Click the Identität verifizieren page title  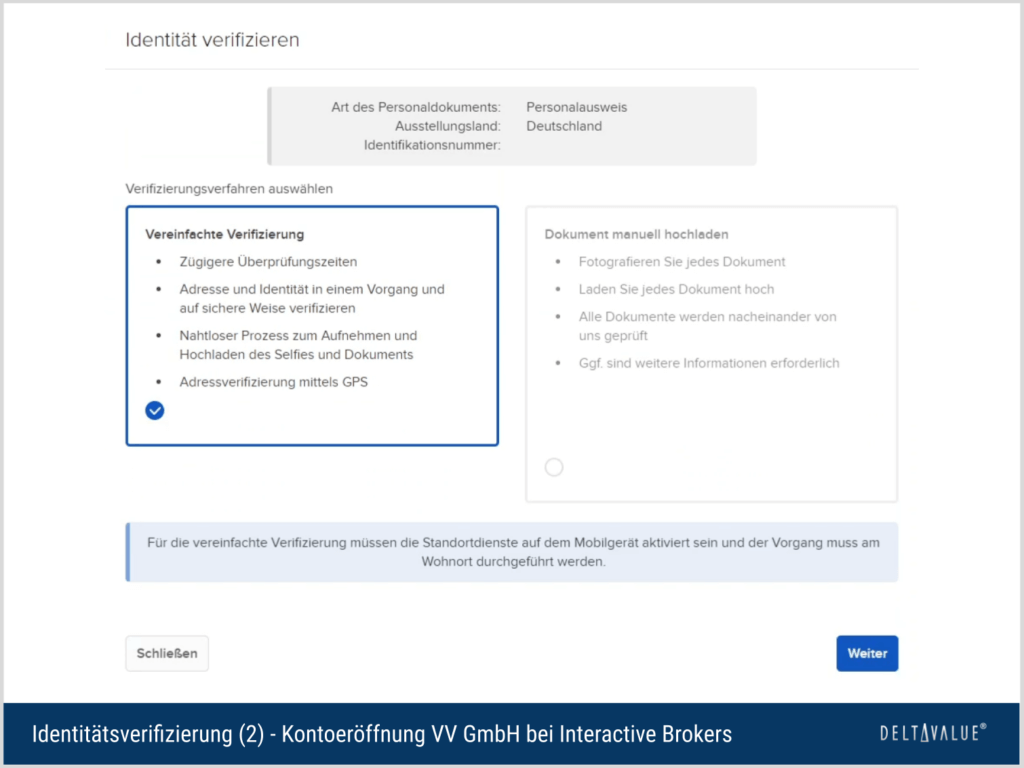click(x=212, y=40)
